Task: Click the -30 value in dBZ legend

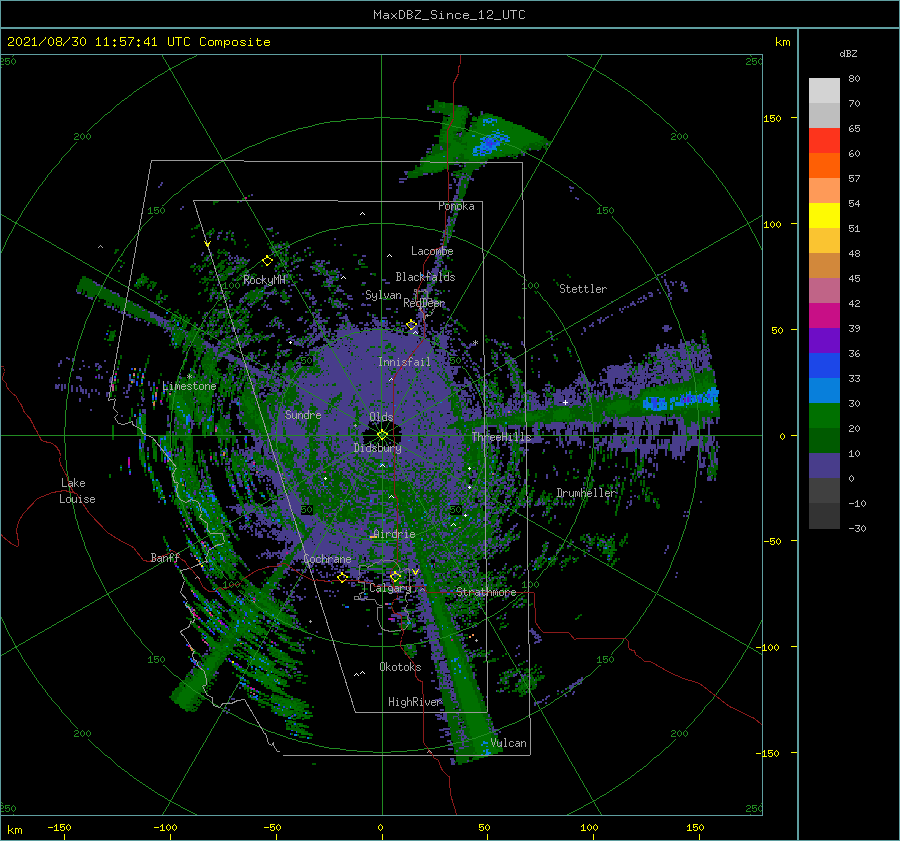Action: point(857,528)
